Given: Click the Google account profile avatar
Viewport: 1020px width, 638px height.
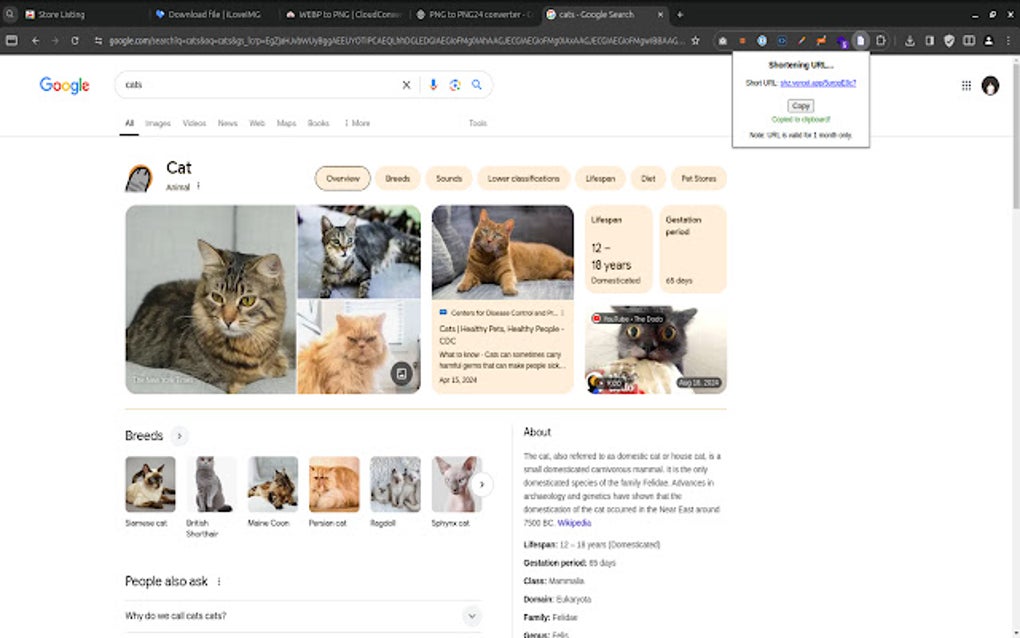Looking at the screenshot, I should [990, 86].
